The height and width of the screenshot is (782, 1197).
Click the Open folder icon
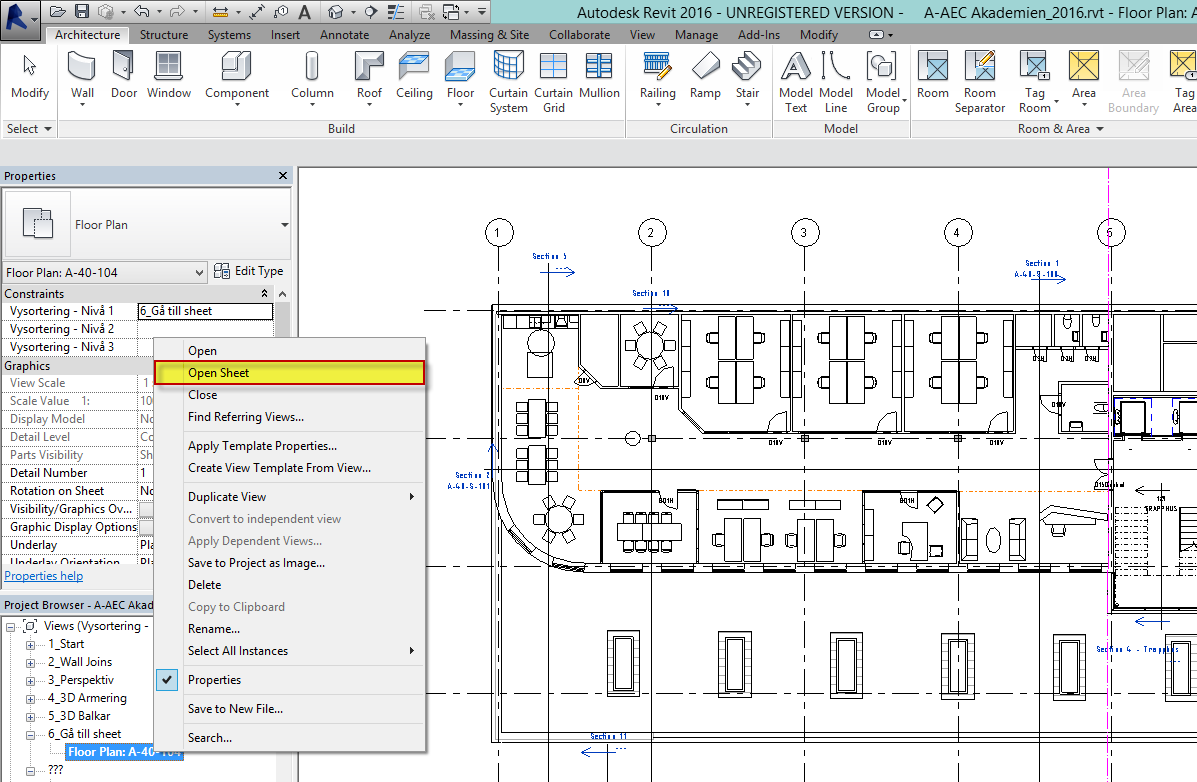click(x=57, y=11)
